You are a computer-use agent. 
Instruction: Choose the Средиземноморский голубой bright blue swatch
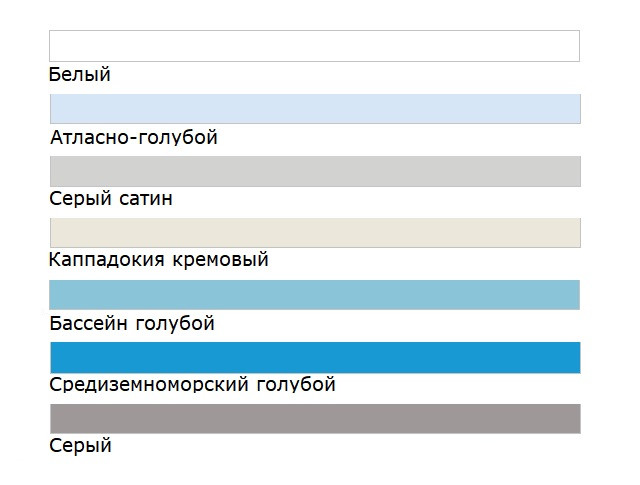tap(314, 357)
